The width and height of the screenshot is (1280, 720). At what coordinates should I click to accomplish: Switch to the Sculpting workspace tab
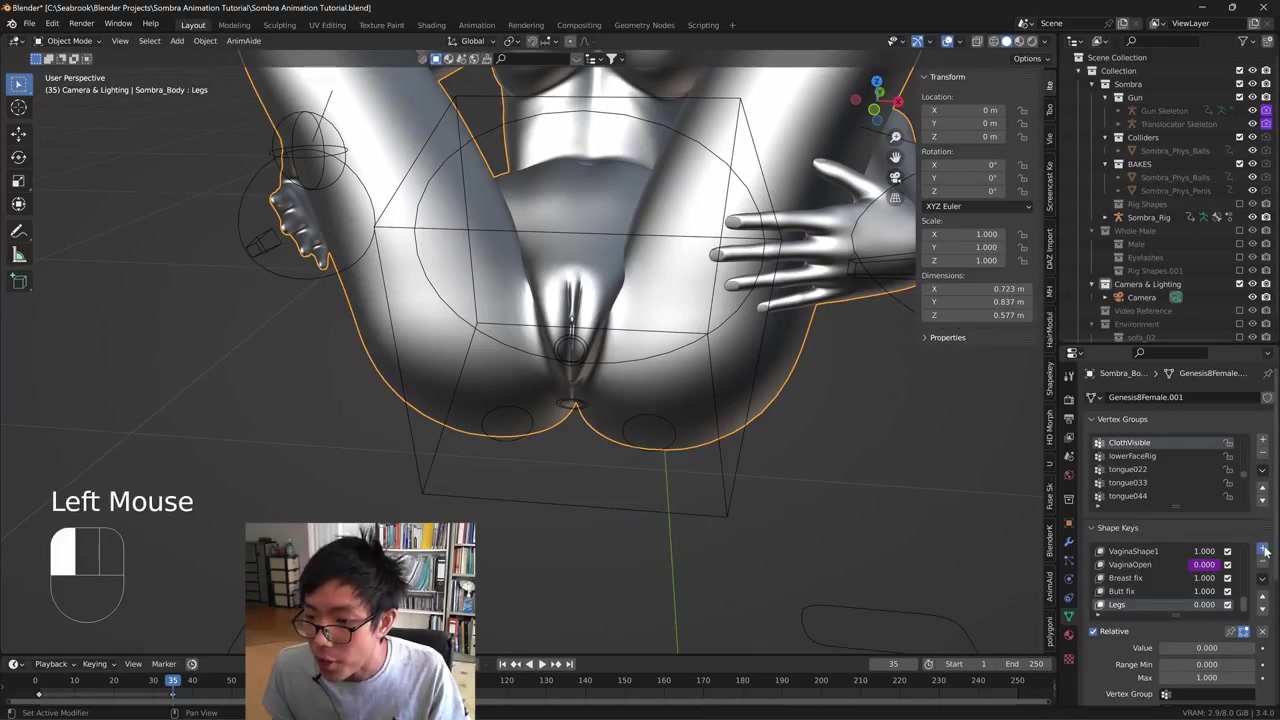tap(279, 25)
